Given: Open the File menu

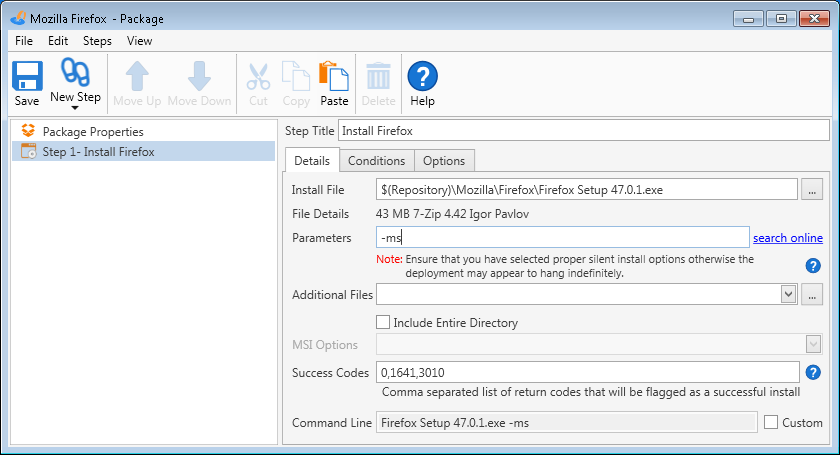Looking at the screenshot, I should click(24, 41).
